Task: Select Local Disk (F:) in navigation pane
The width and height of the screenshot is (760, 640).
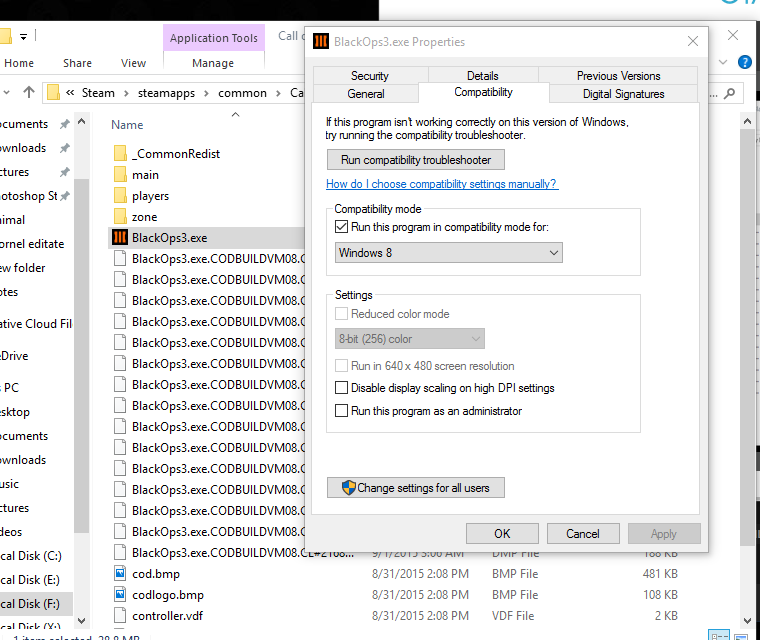Action: point(30,604)
